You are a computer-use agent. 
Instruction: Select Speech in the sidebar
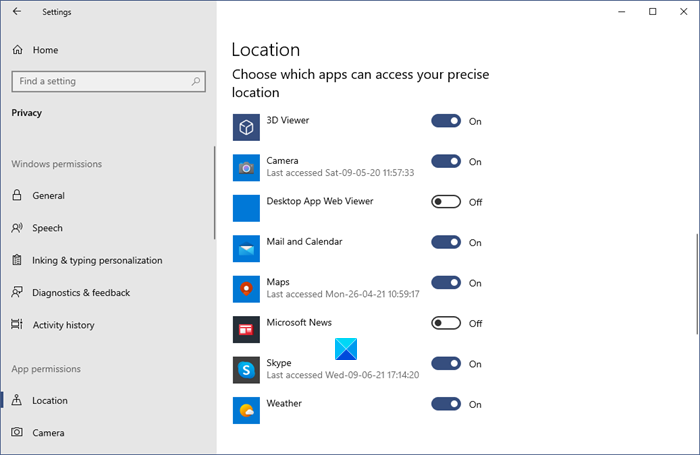point(108,228)
